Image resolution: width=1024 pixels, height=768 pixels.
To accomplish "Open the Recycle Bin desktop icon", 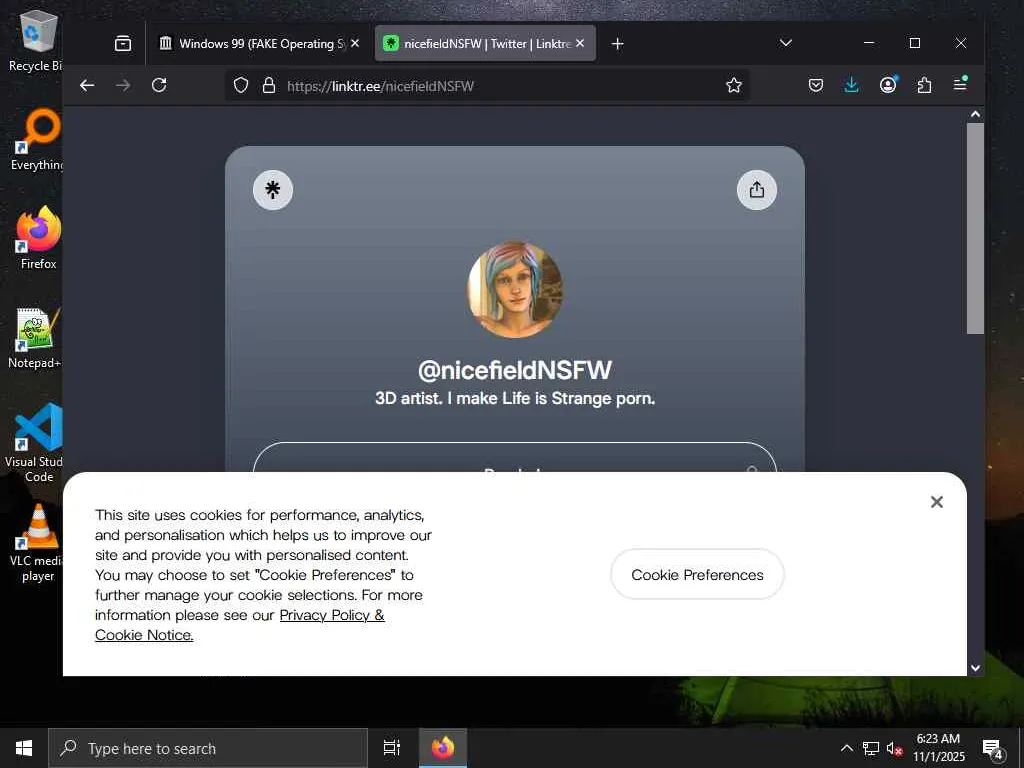I will [36, 41].
